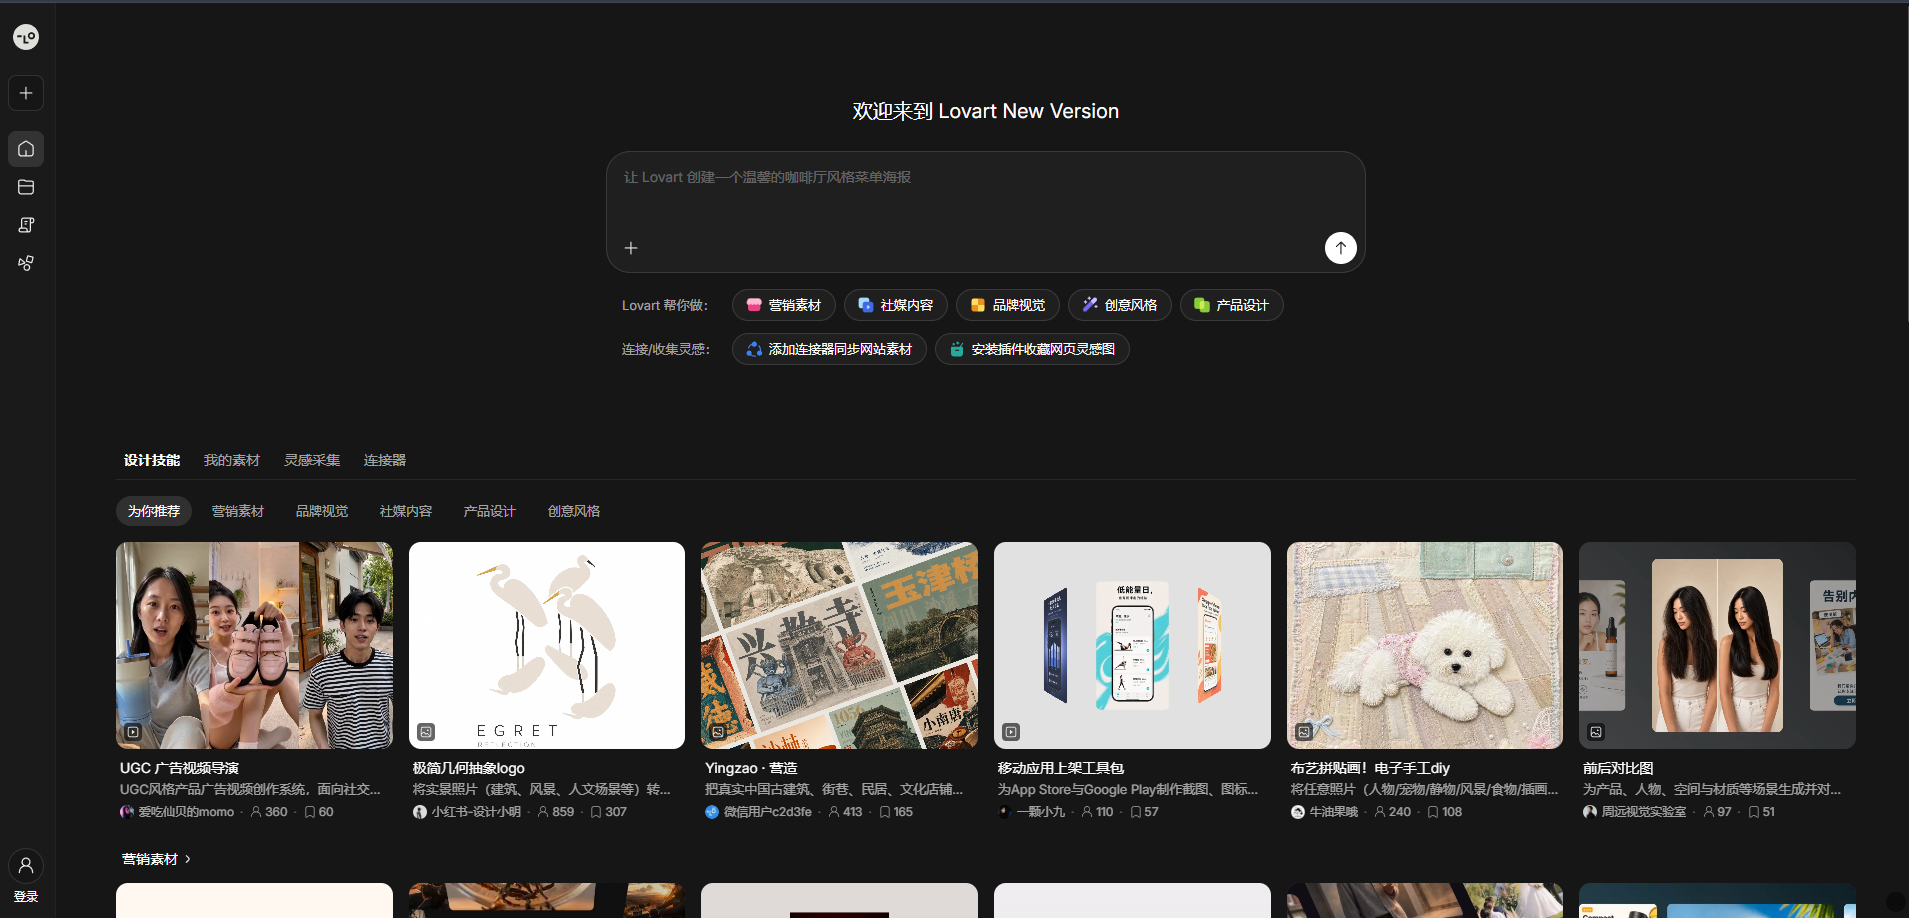Select the 社媒内容 suggestion chip
Screen dimensions: 1909x918
click(896, 305)
